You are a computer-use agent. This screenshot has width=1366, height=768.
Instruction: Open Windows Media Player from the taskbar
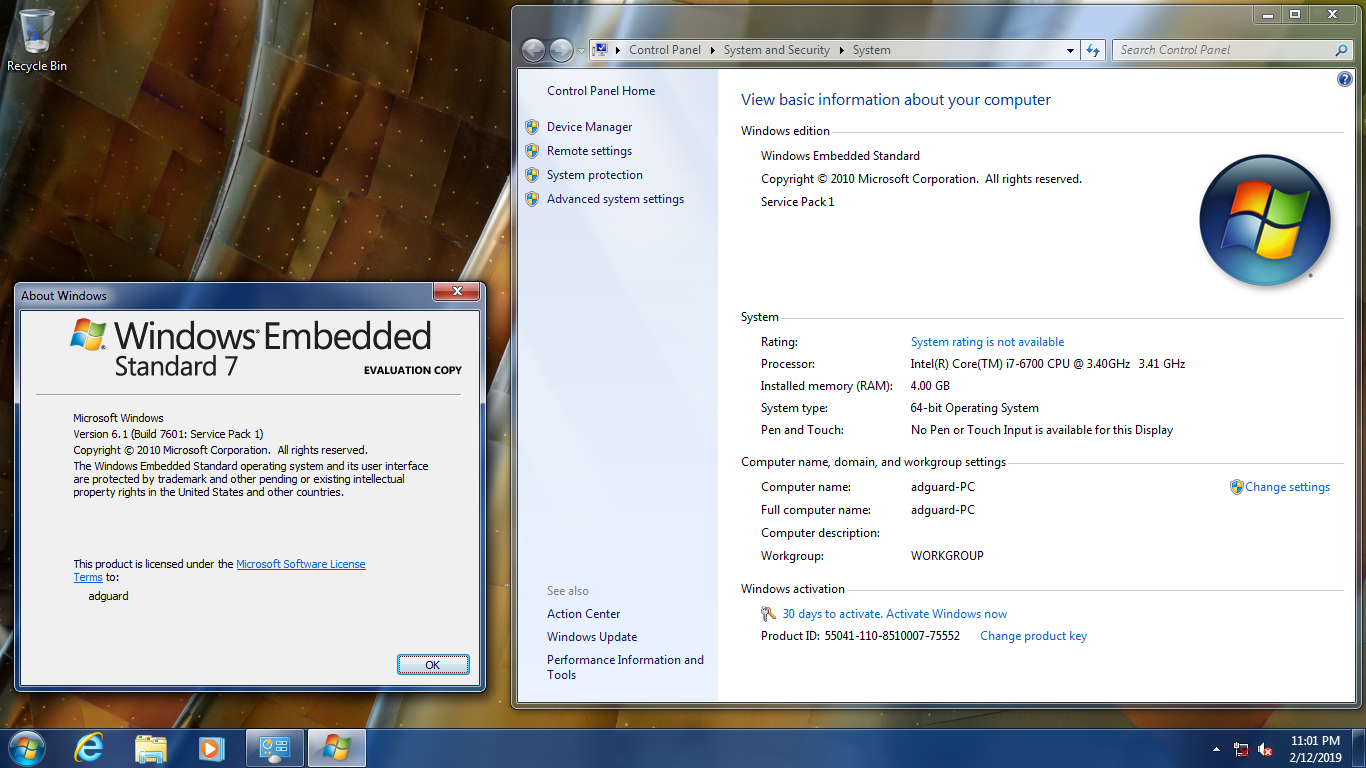point(210,748)
